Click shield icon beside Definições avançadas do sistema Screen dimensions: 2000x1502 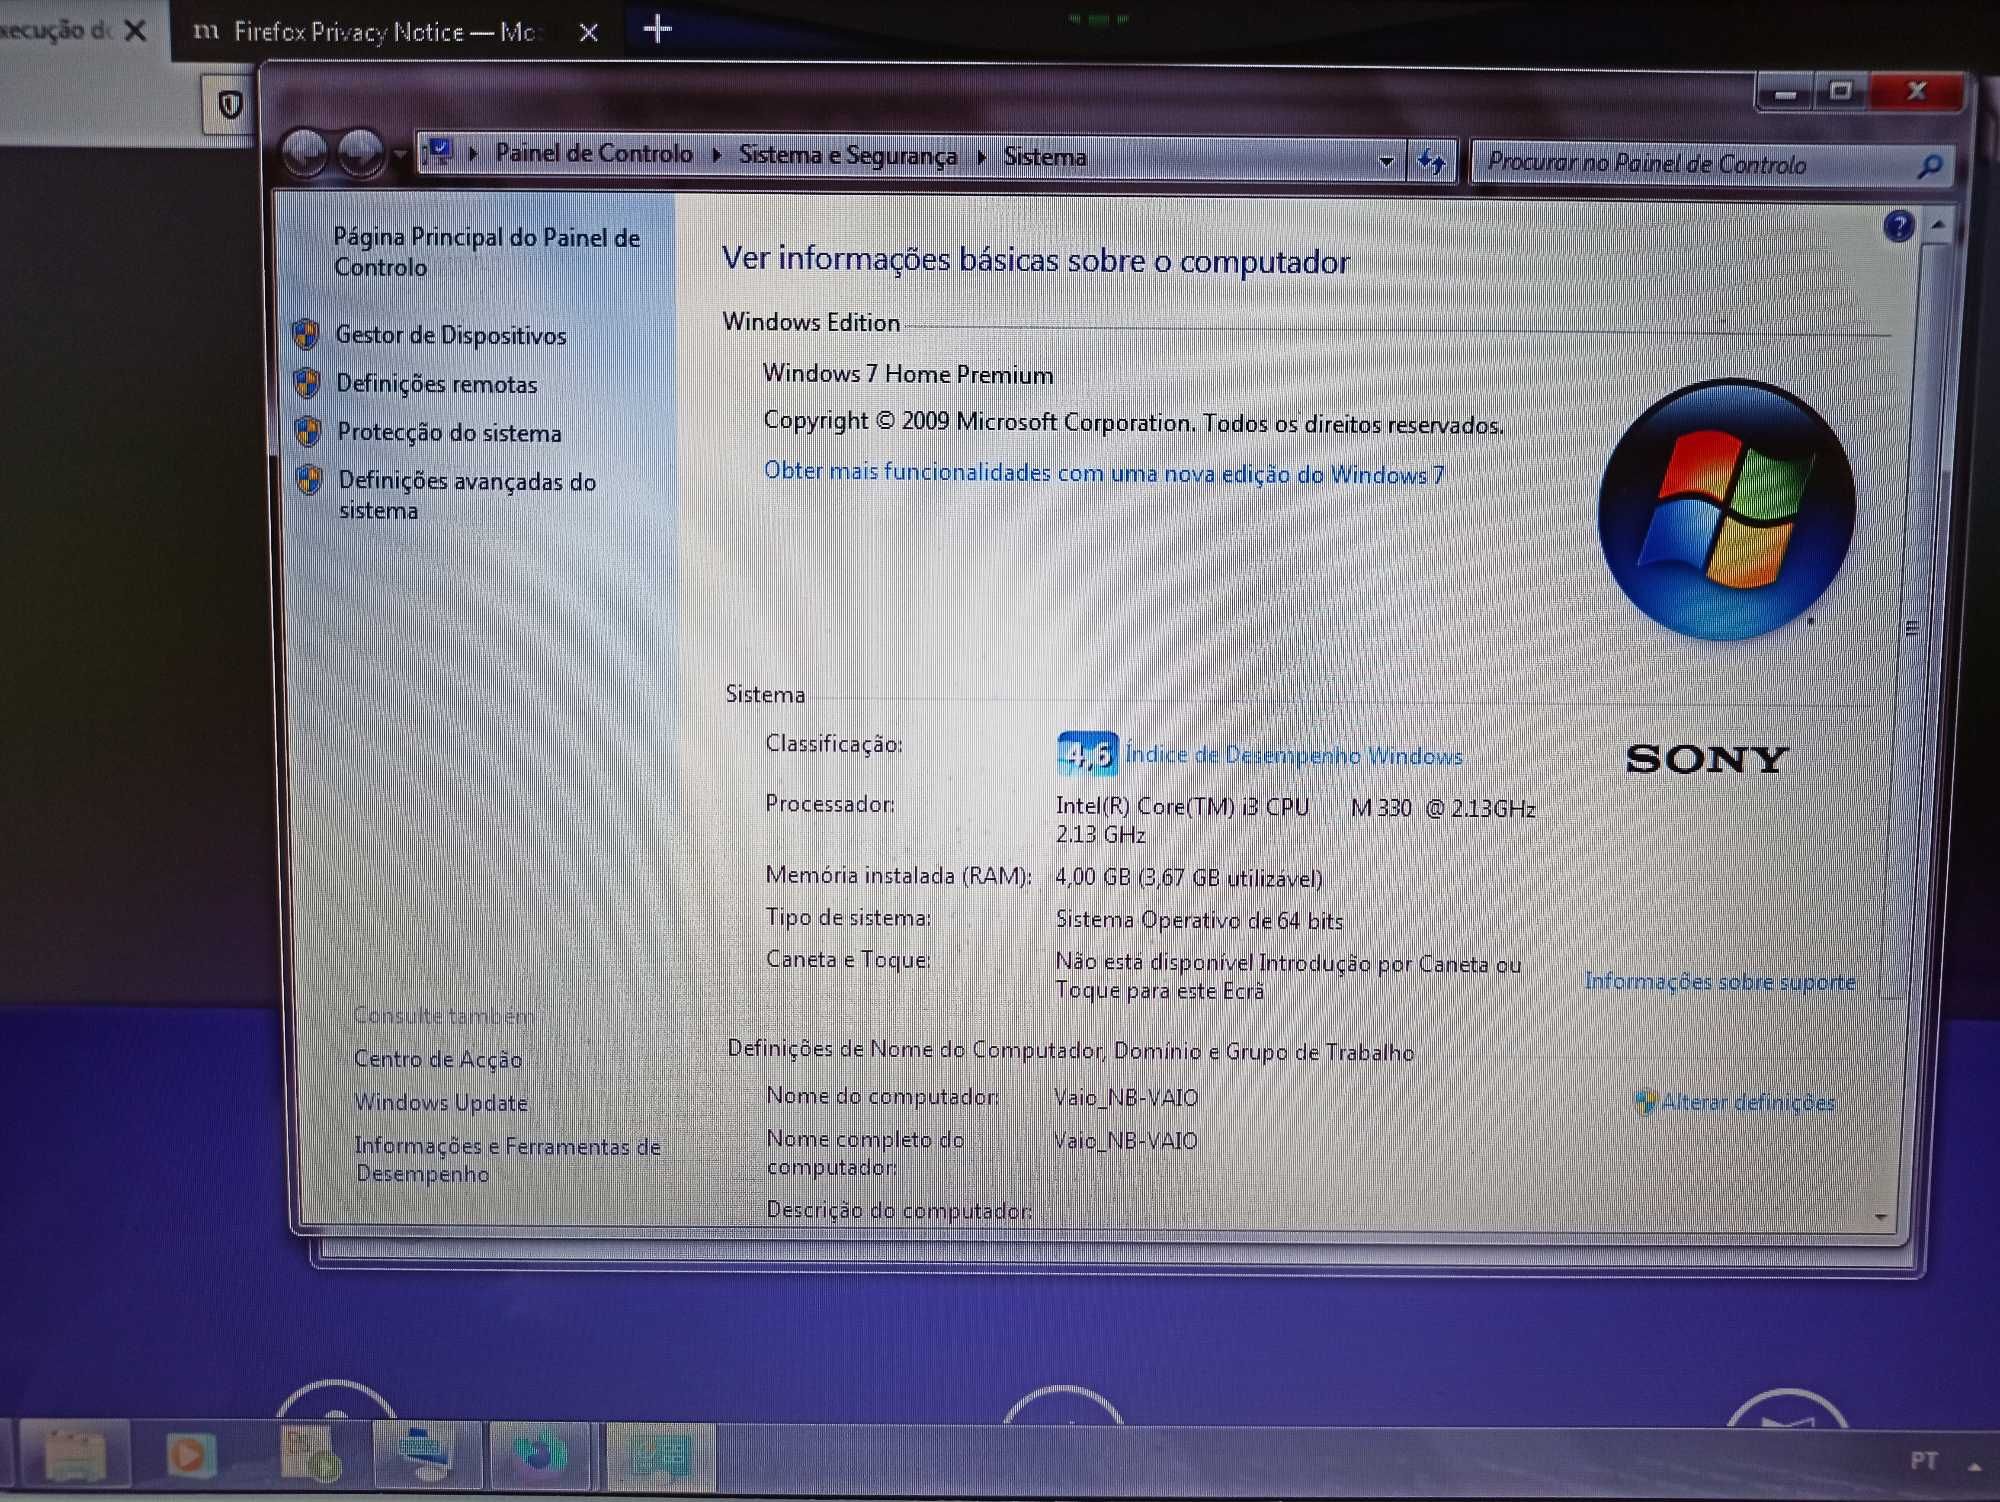[309, 480]
